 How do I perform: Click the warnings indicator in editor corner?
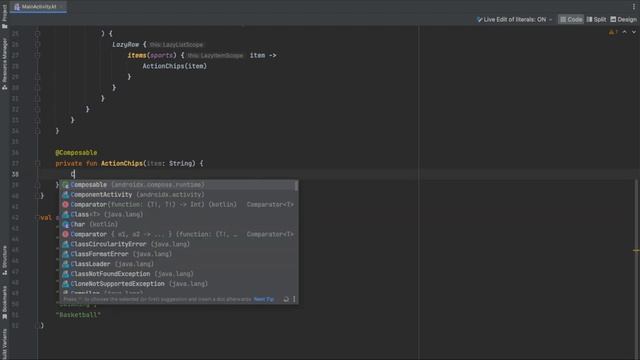click(x=613, y=32)
